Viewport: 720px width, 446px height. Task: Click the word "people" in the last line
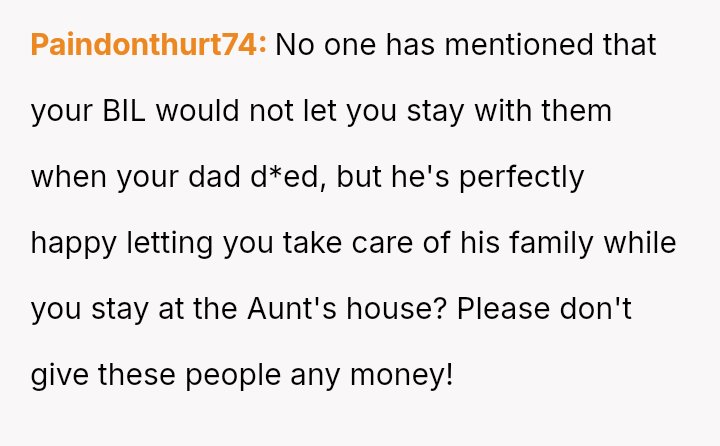(233, 375)
